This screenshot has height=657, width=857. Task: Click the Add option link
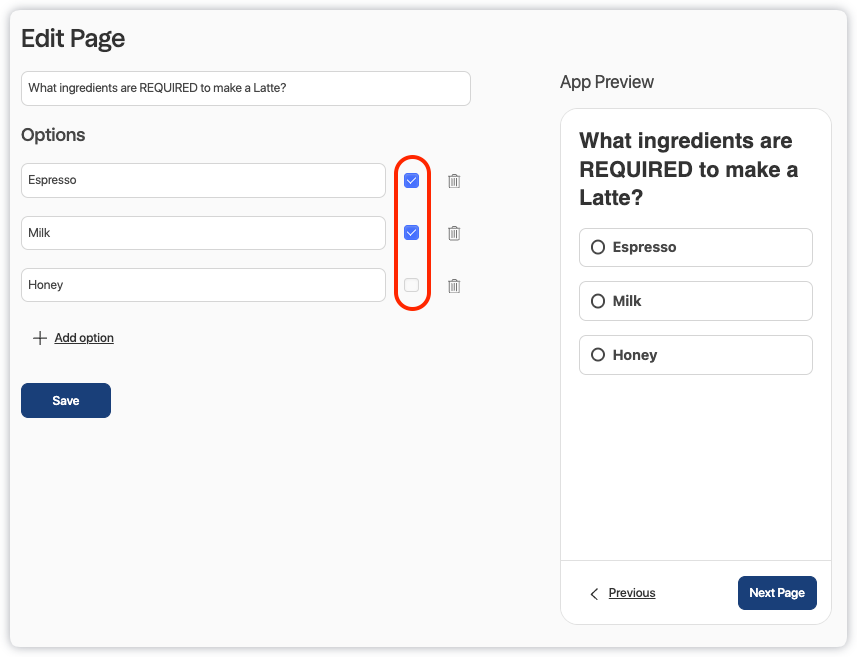click(84, 338)
